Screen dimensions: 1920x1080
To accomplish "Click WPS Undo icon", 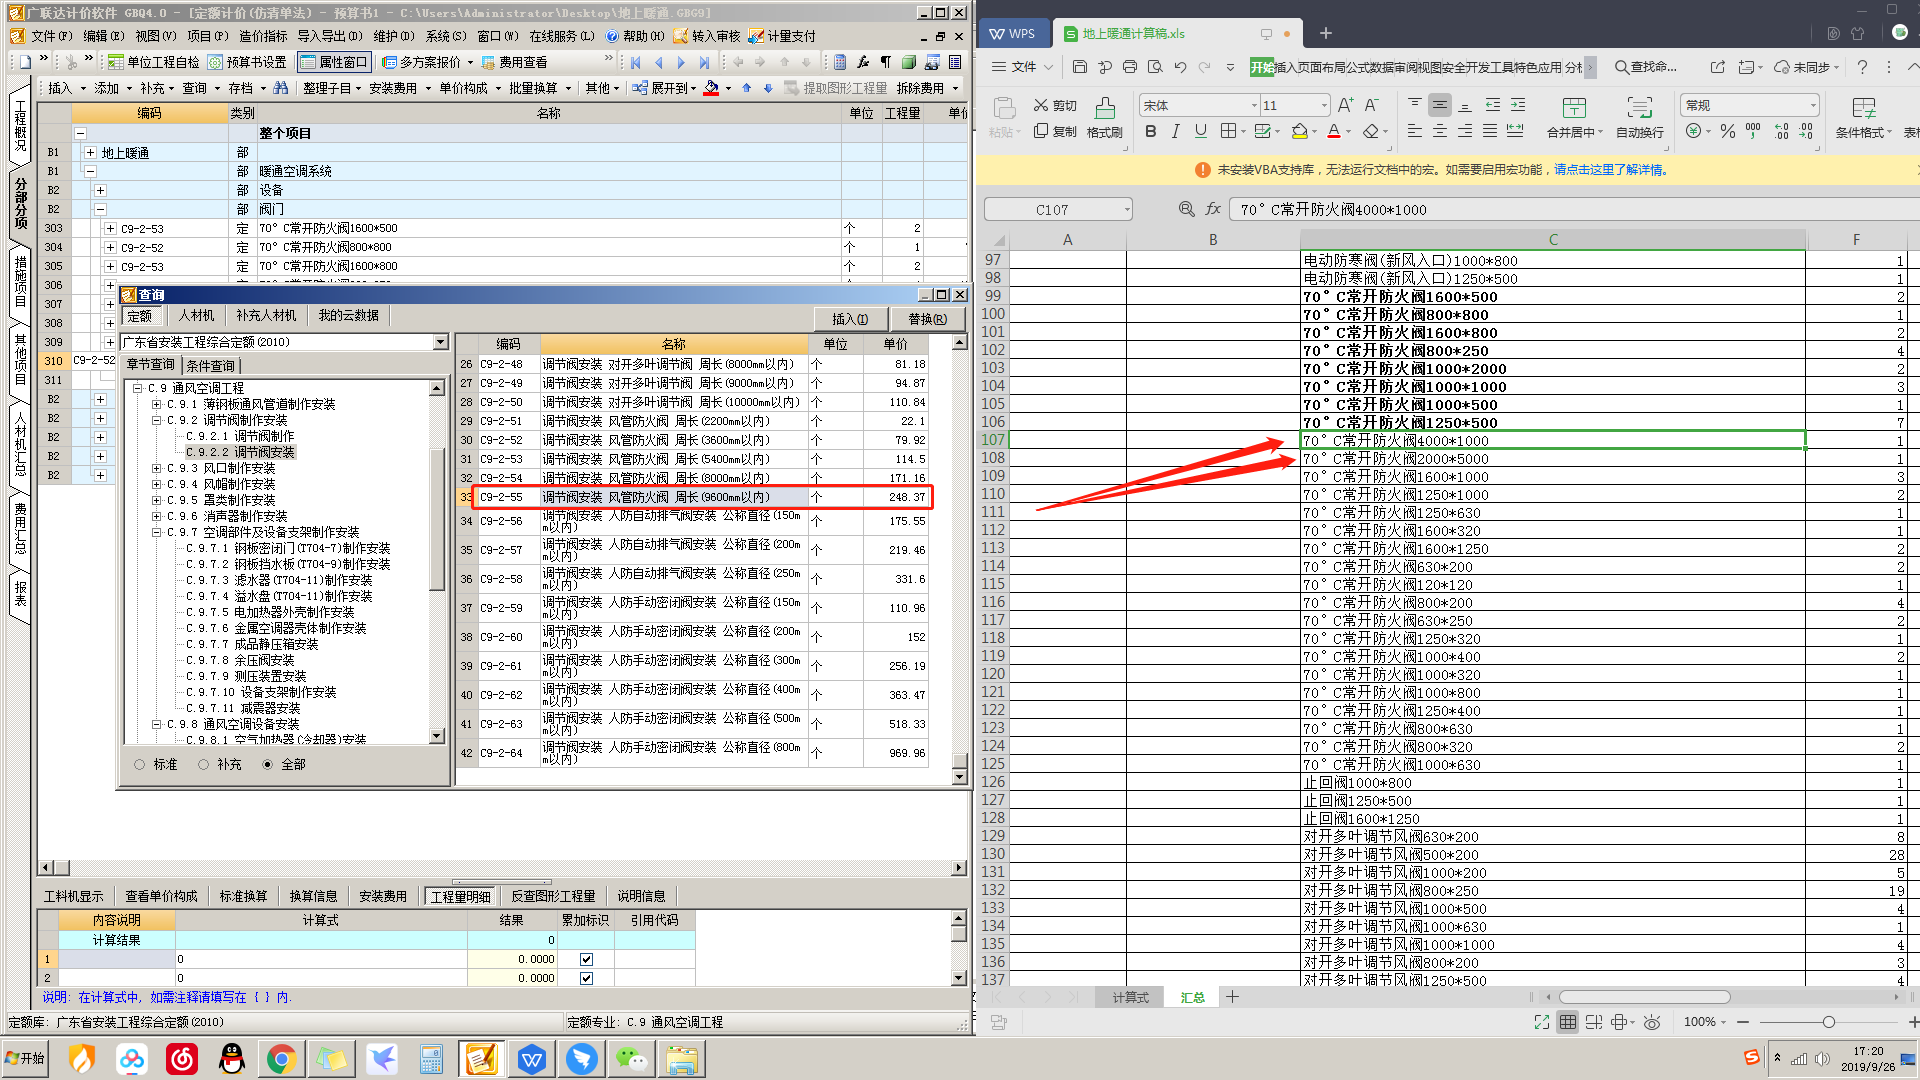I will (x=1180, y=67).
